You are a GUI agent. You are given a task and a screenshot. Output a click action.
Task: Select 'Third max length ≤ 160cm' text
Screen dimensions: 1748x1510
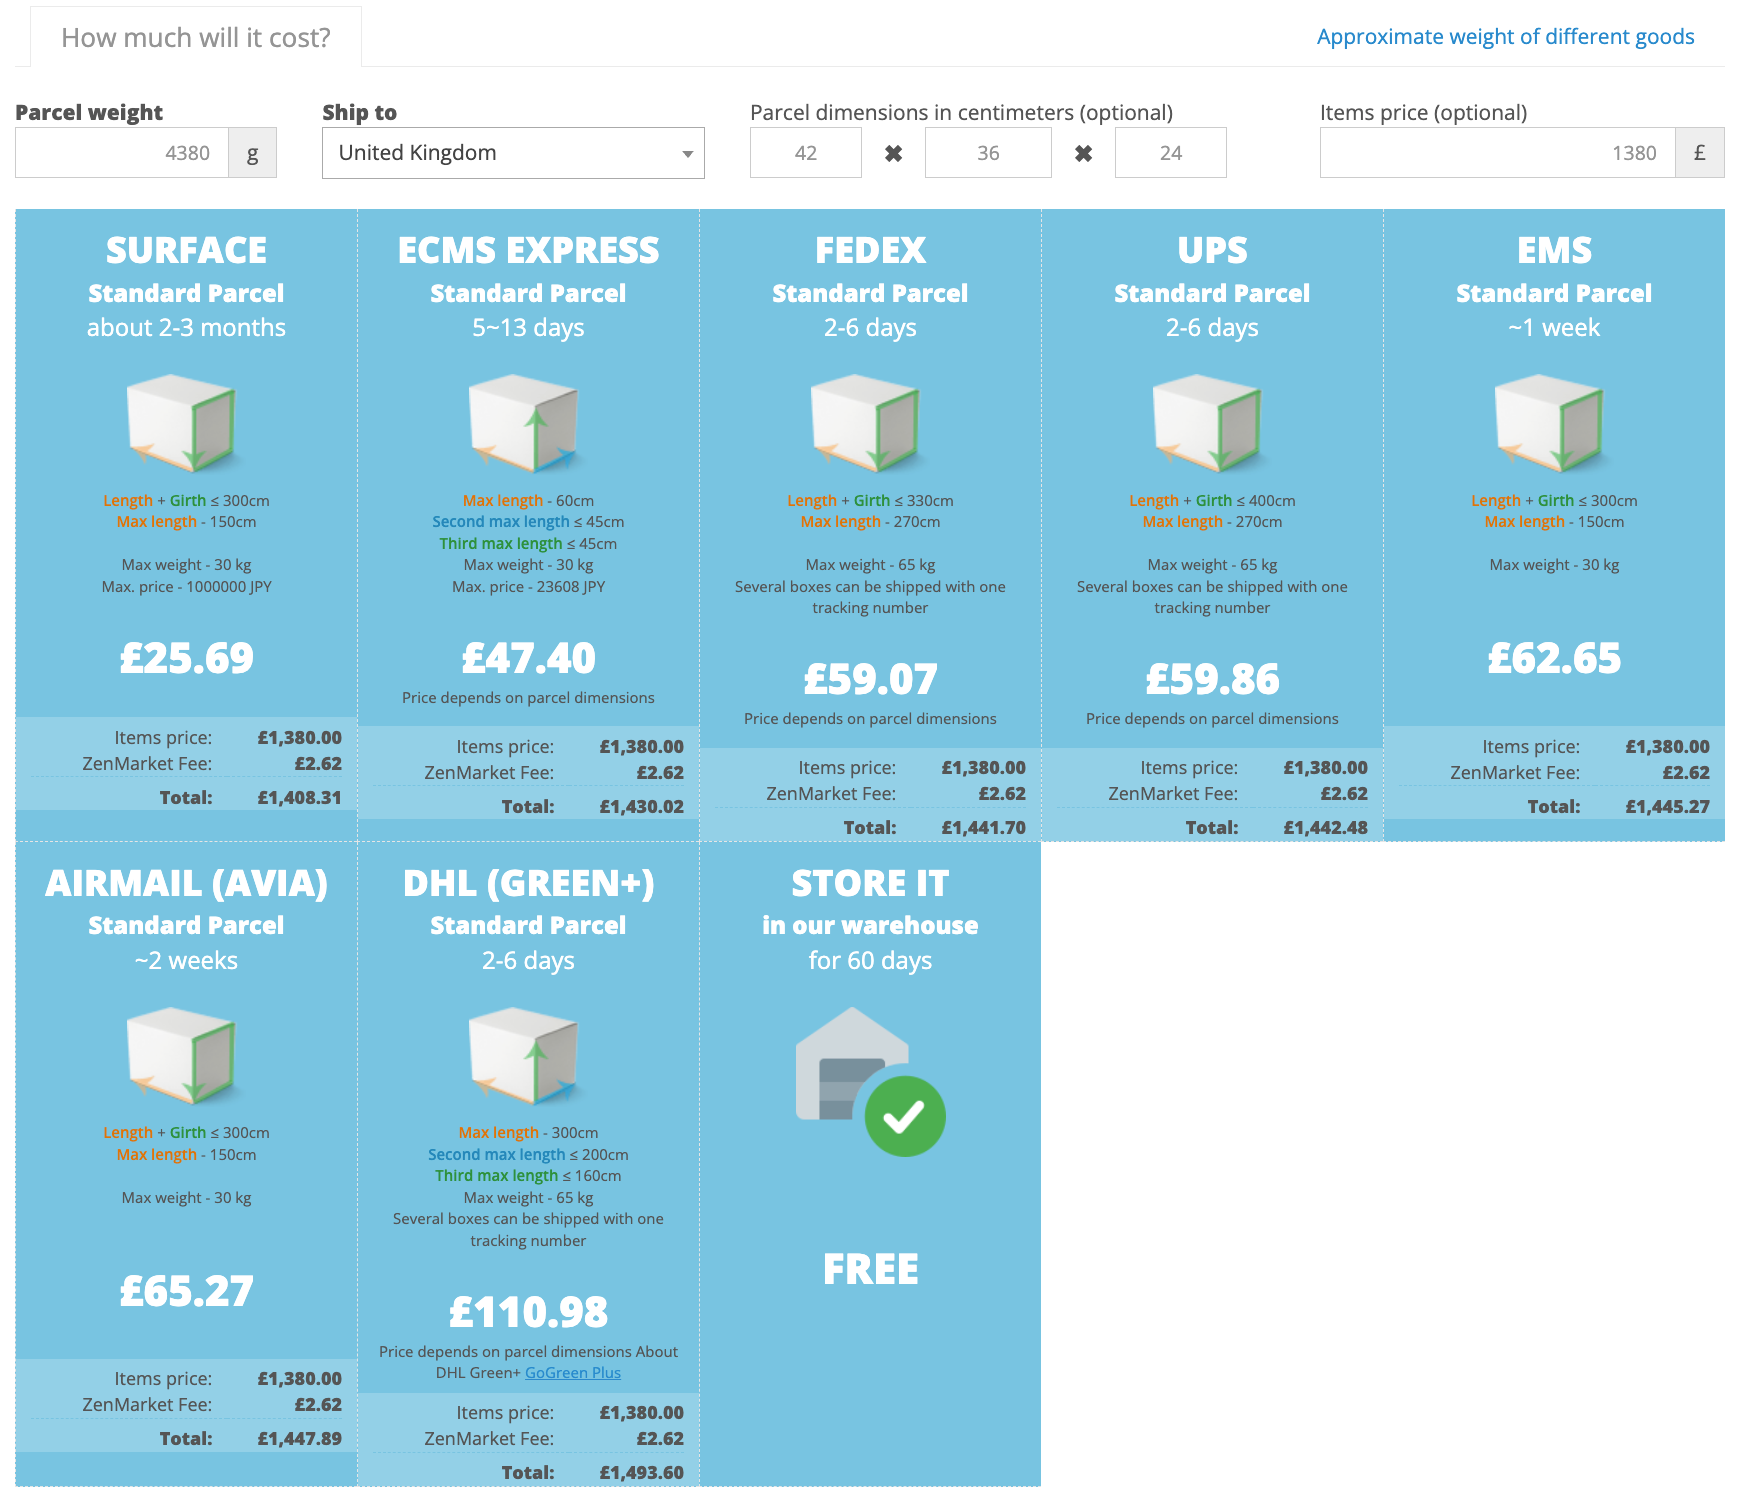point(529,1176)
